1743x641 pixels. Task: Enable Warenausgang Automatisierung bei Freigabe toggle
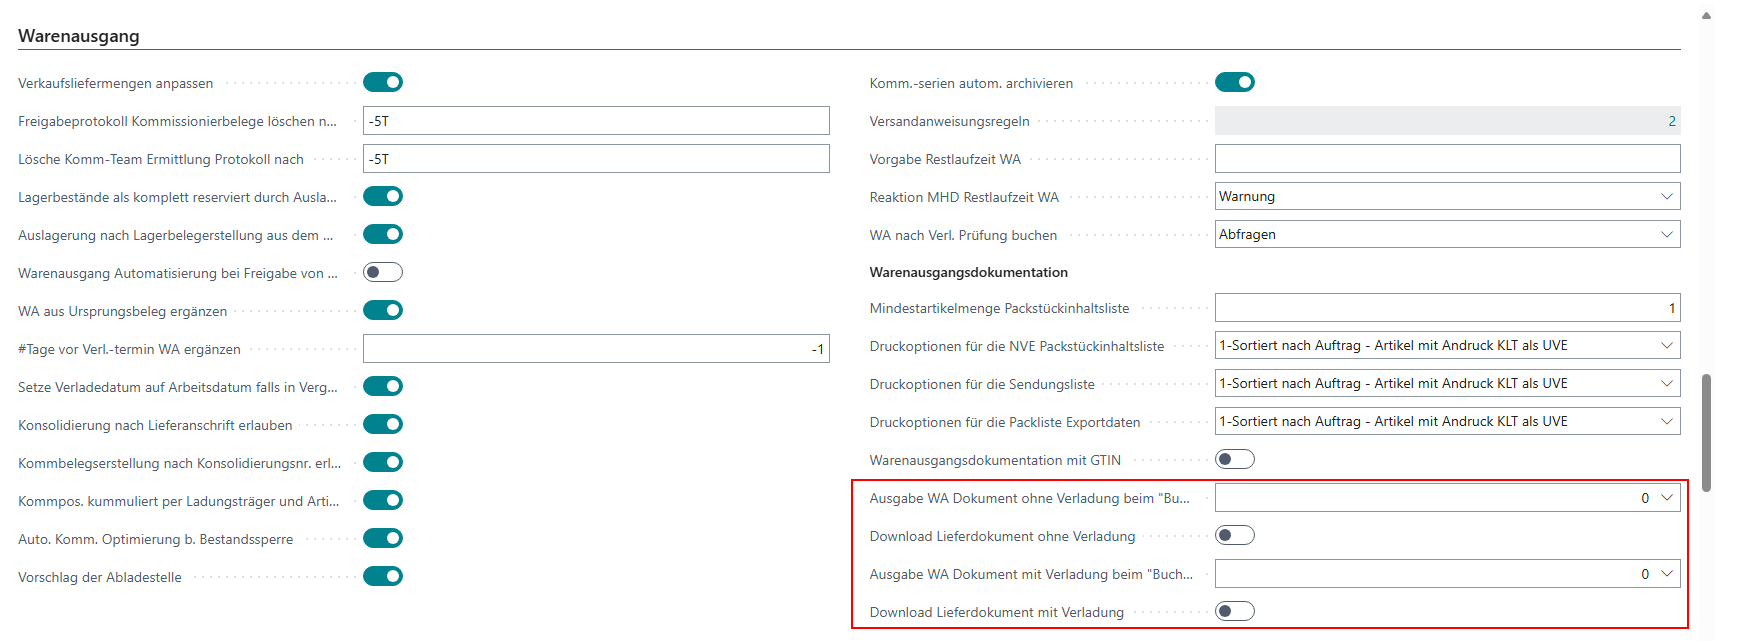382,272
